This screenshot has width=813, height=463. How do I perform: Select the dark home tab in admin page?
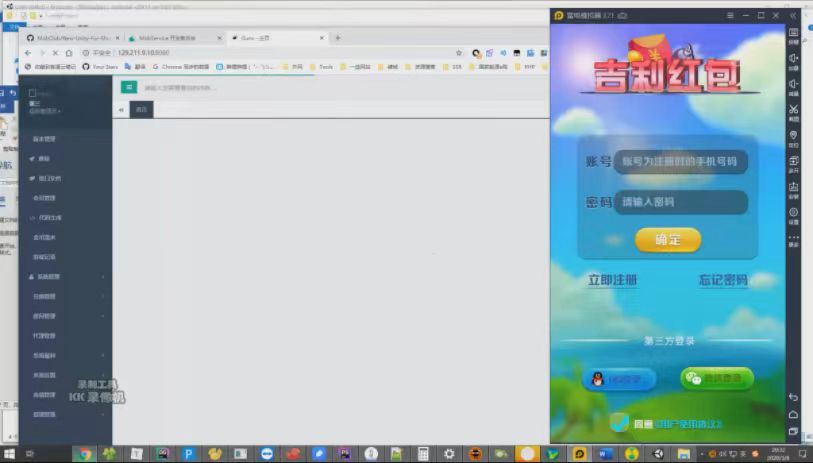point(142,109)
